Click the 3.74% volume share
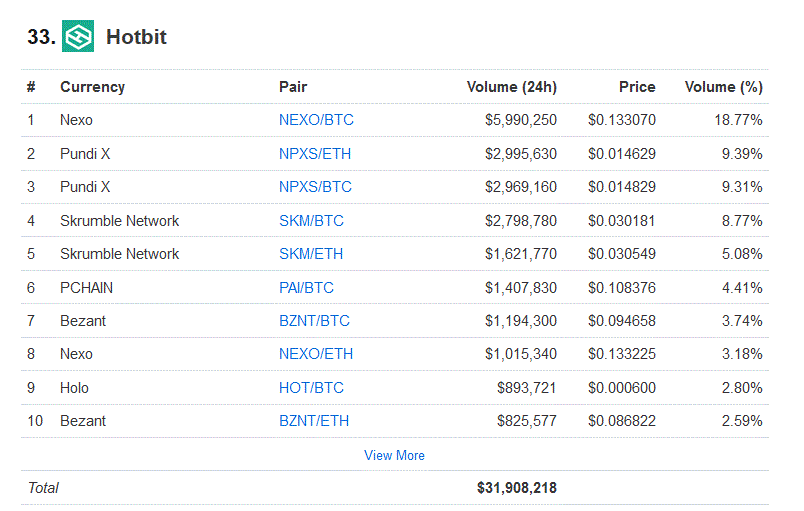This screenshot has width=804, height=511. pos(742,321)
